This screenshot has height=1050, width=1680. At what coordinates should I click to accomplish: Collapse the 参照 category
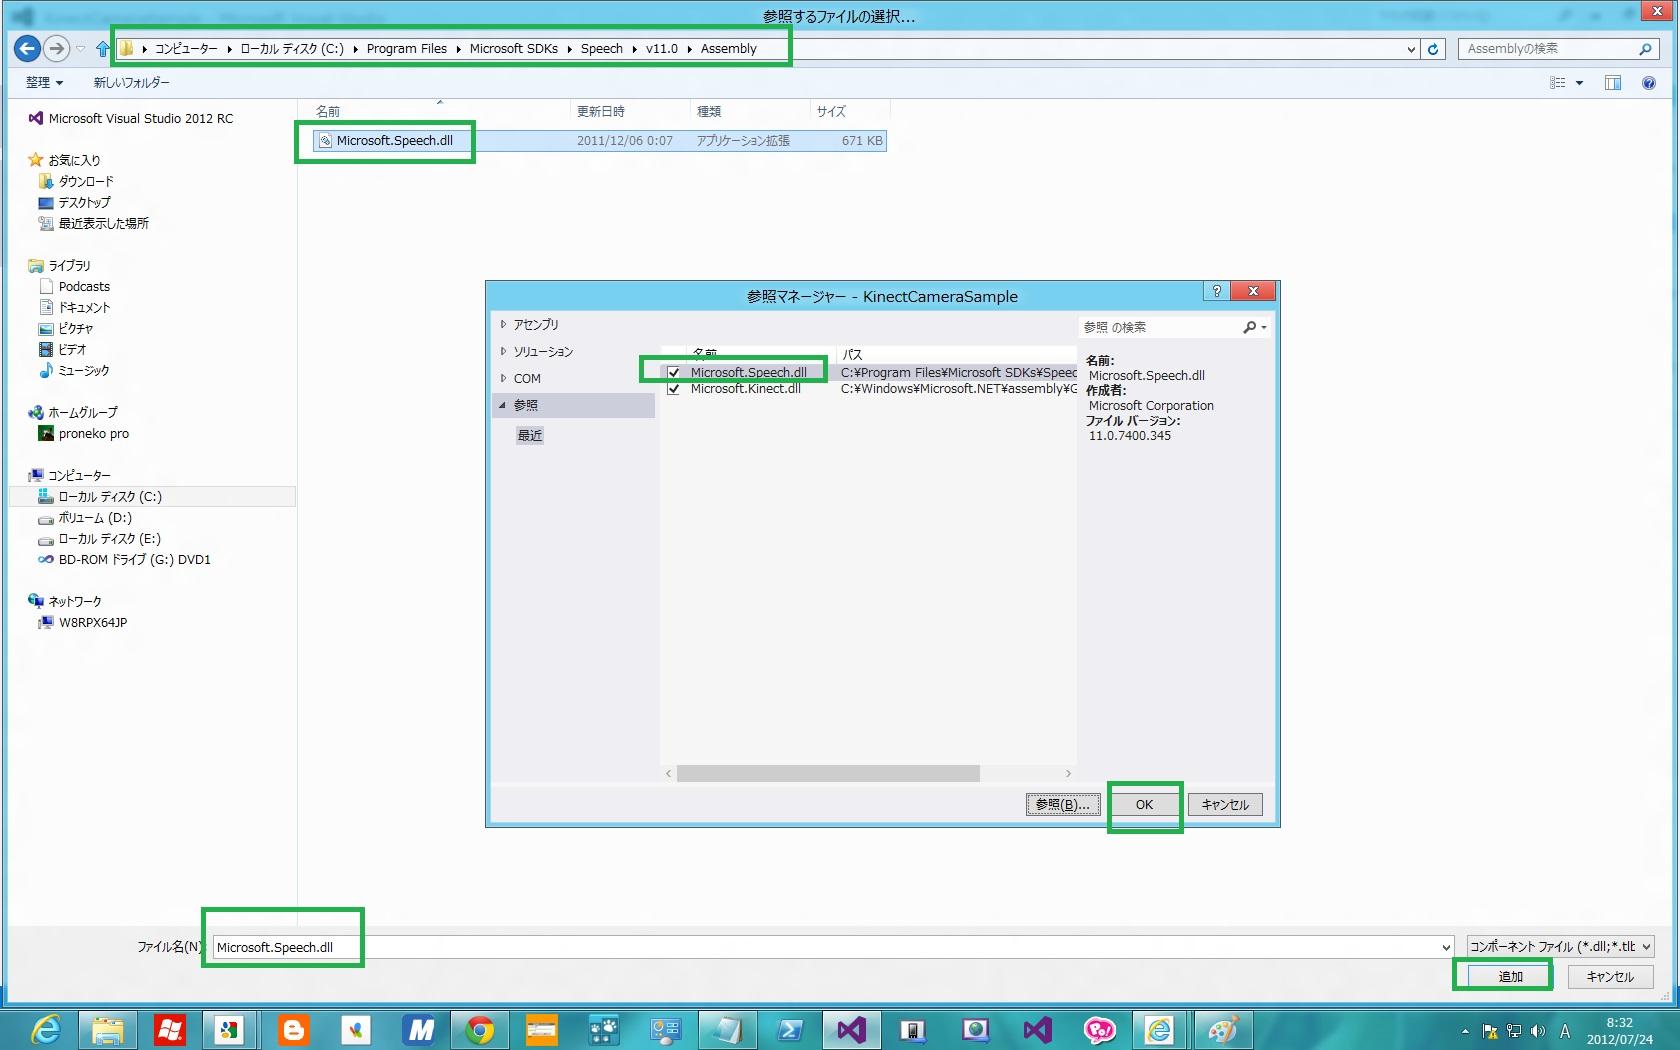tap(503, 405)
